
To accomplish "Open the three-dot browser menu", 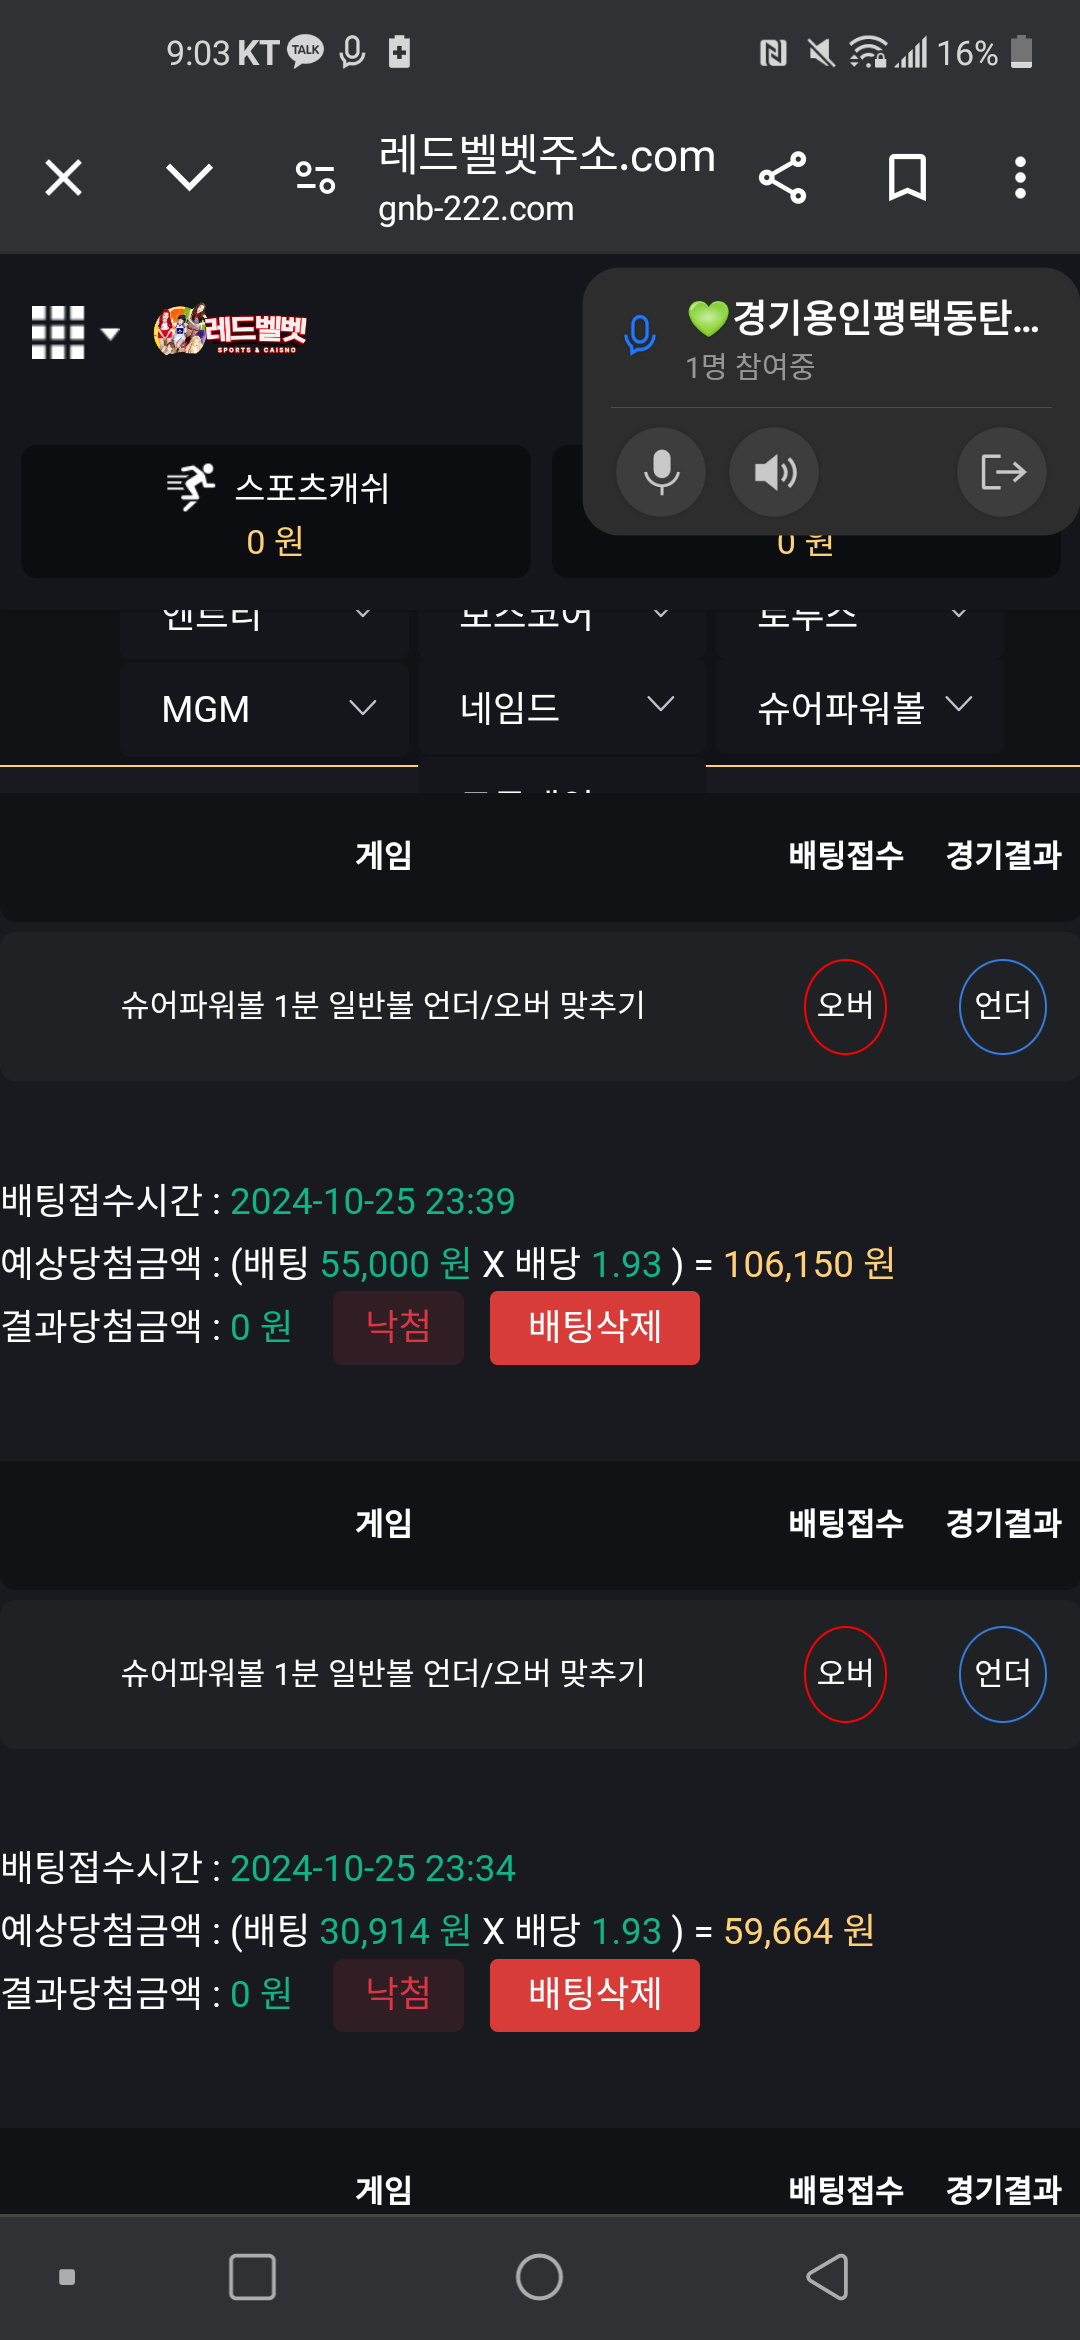I will click(x=1020, y=178).
